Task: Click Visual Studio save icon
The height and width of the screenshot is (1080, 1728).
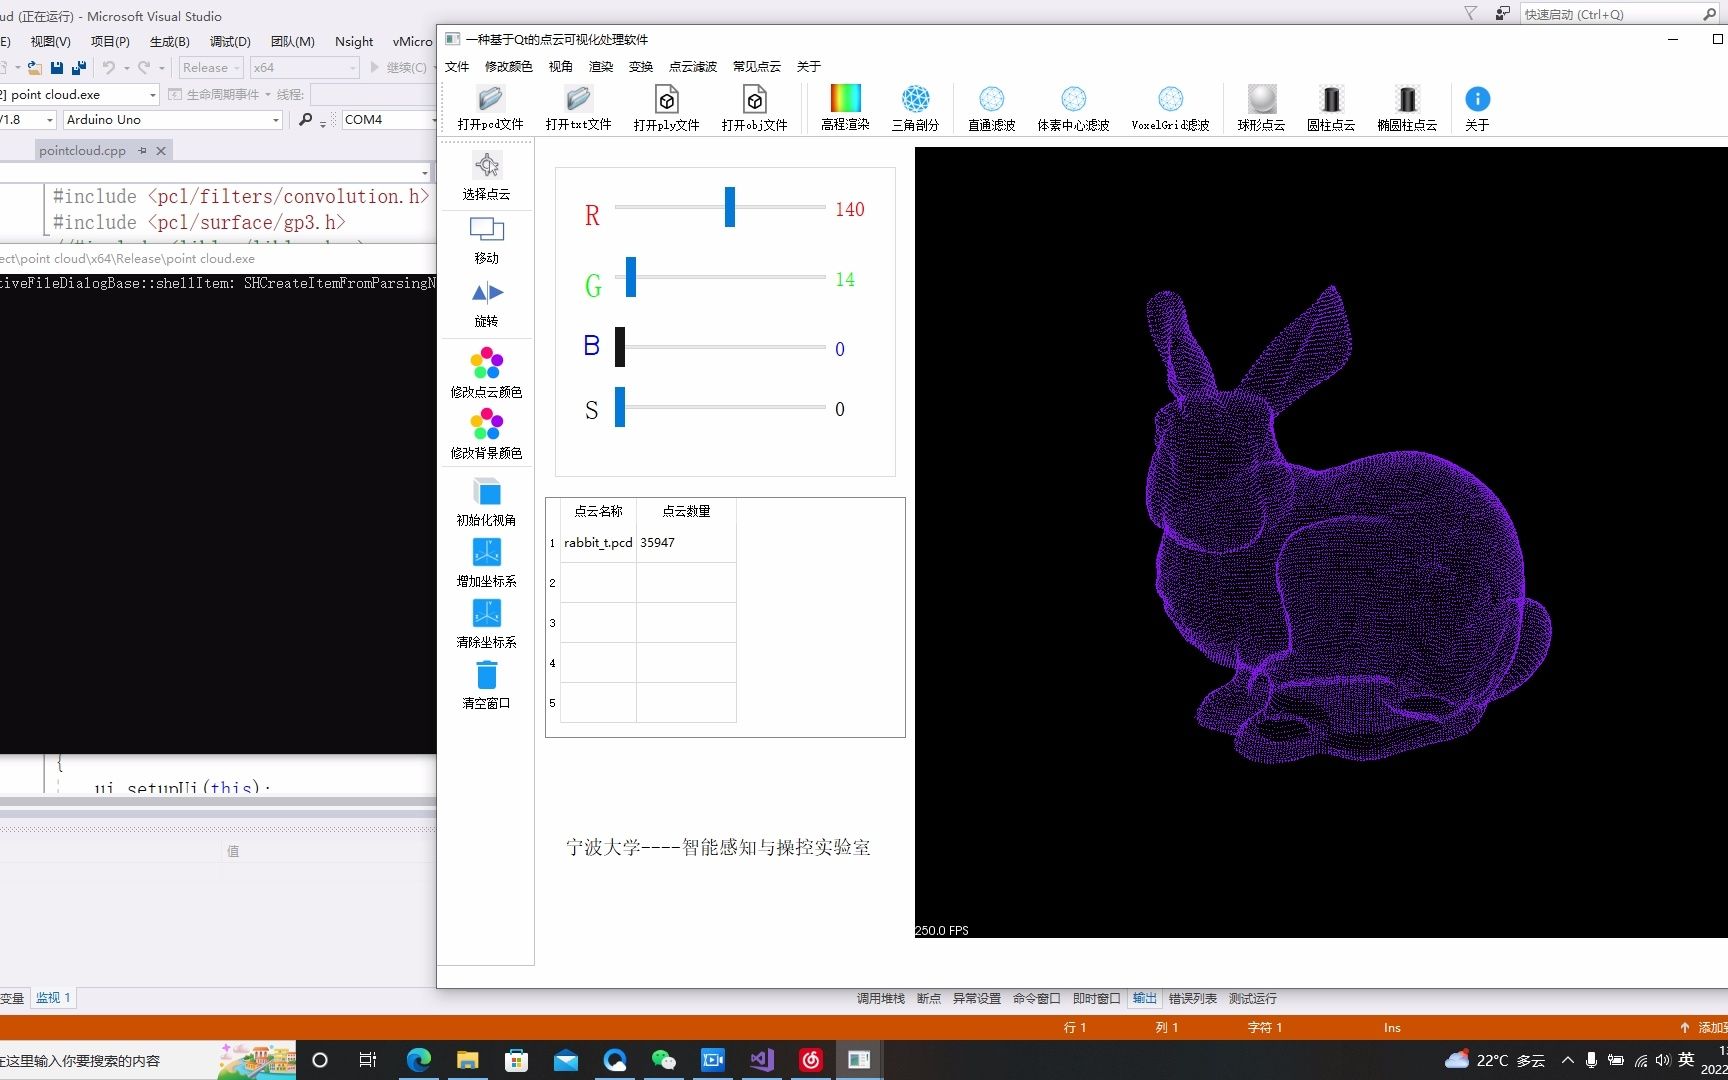Action: click(x=57, y=68)
